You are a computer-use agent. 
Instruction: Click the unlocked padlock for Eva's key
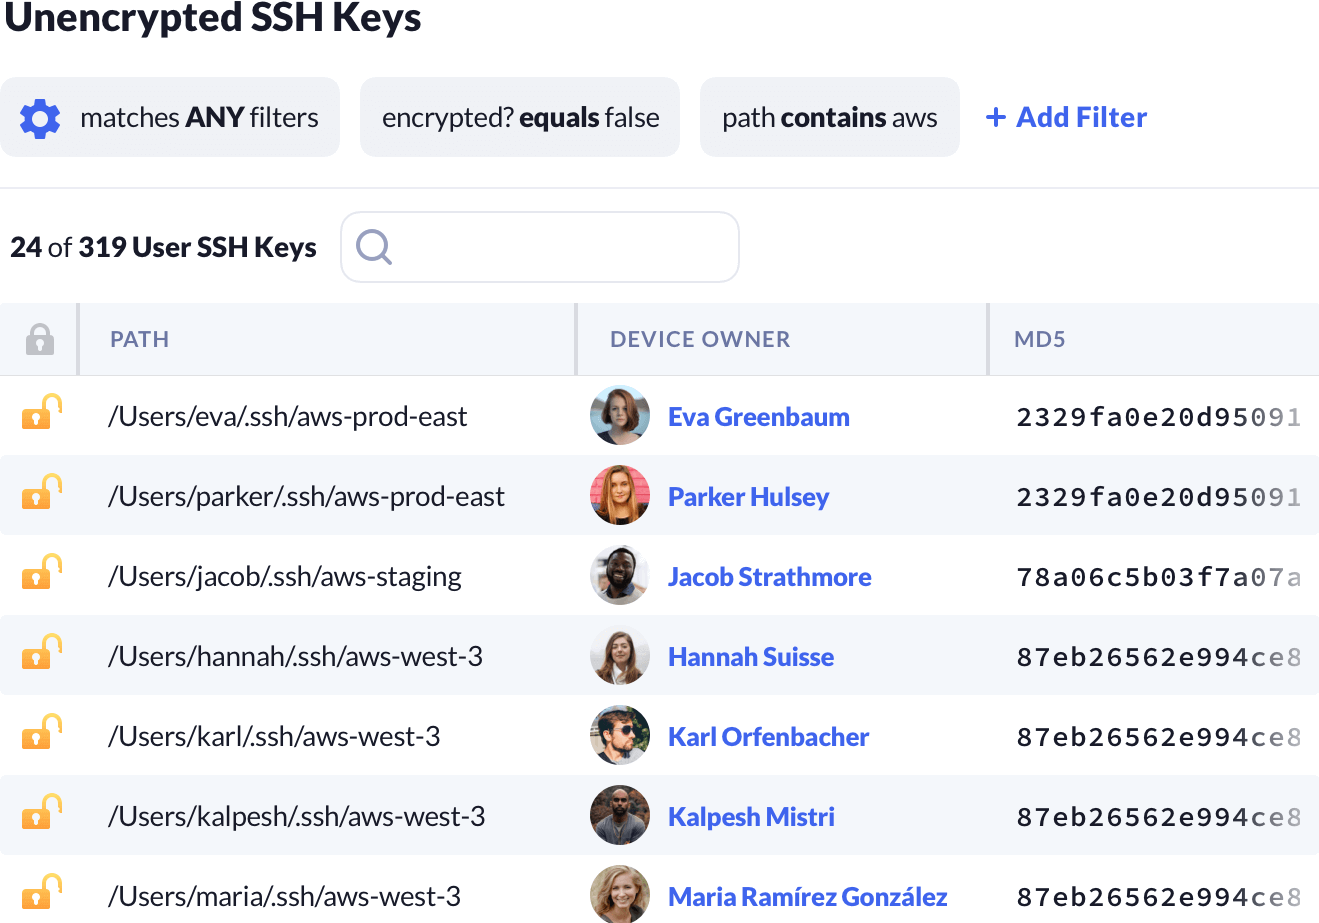[41, 413]
